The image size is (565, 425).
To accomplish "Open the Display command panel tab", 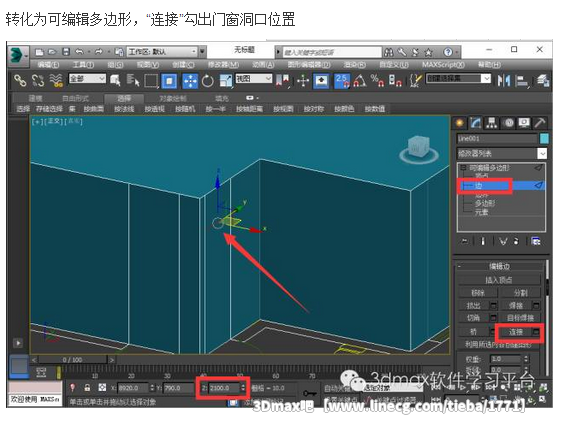I will (x=524, y=123).
